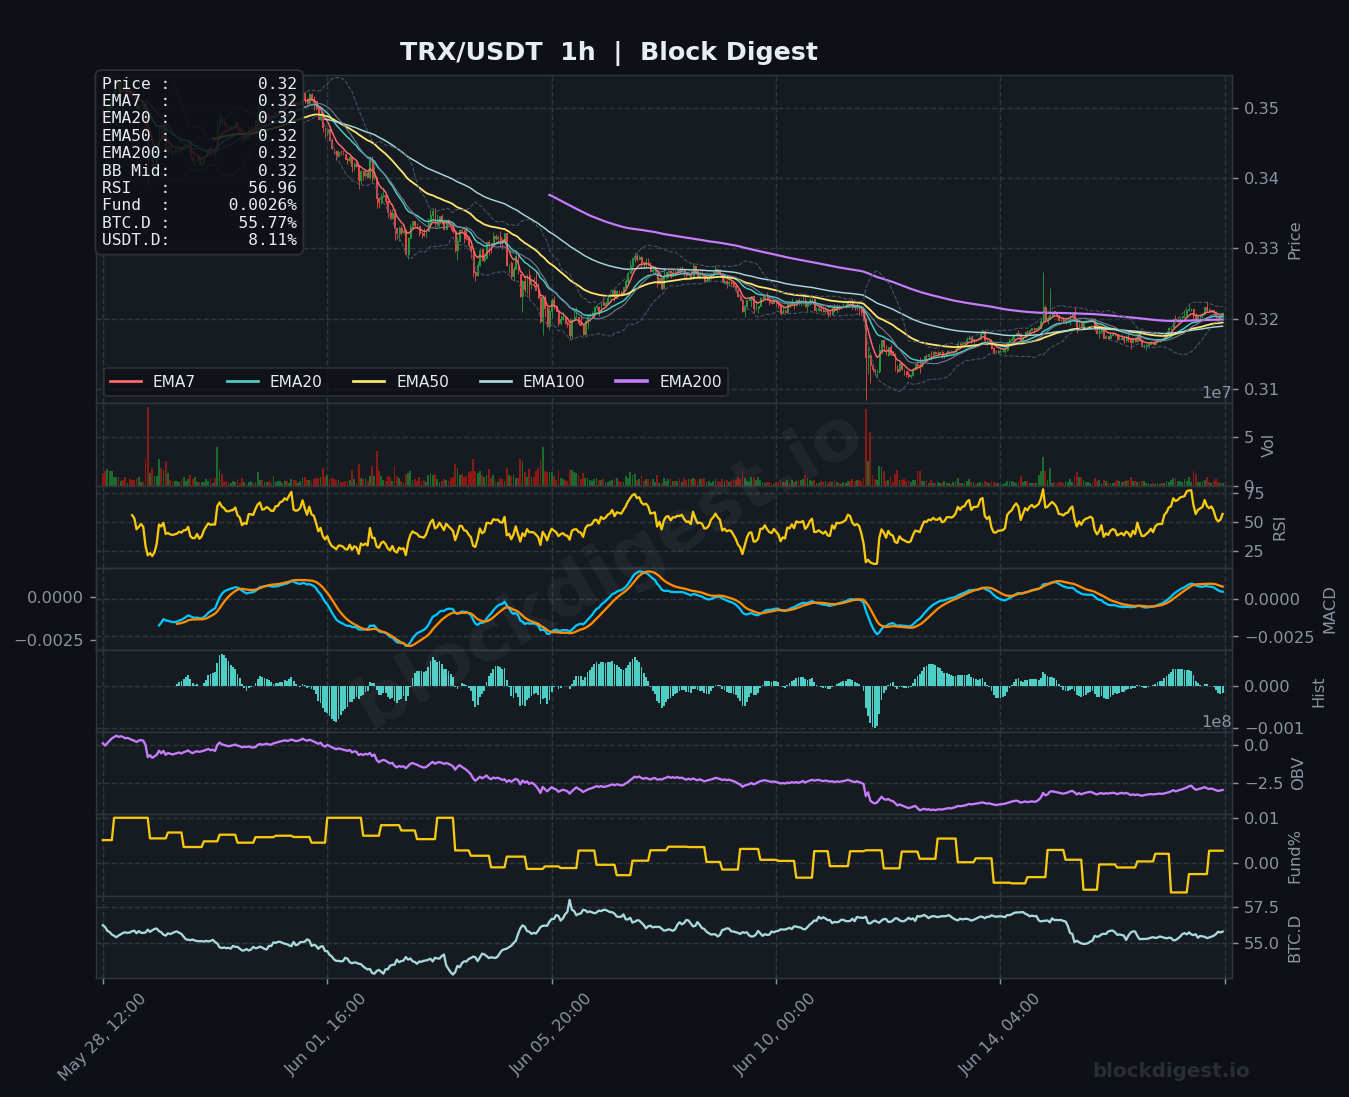Click the 0.34 price axis label
Viewport: 1349px width, 1097px height.
[1261, 178]
